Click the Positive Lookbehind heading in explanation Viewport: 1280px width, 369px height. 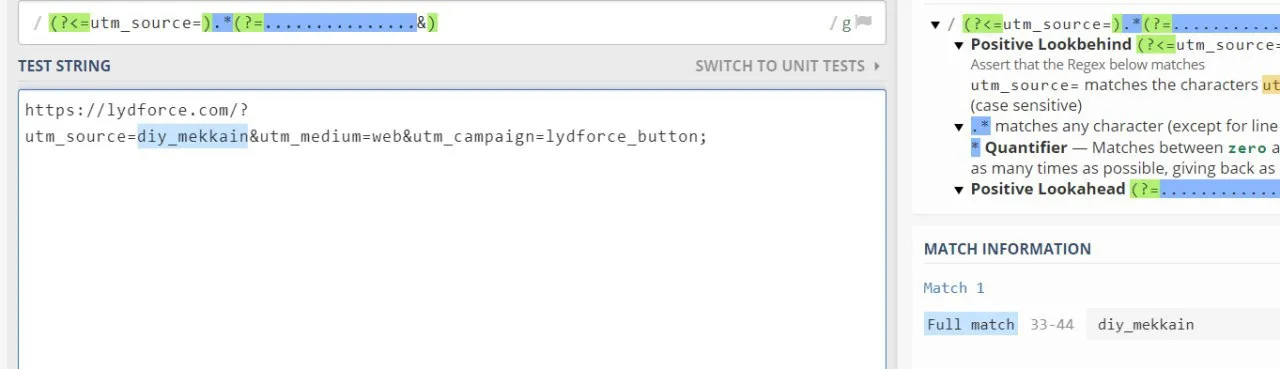[x=1051, y=45]
